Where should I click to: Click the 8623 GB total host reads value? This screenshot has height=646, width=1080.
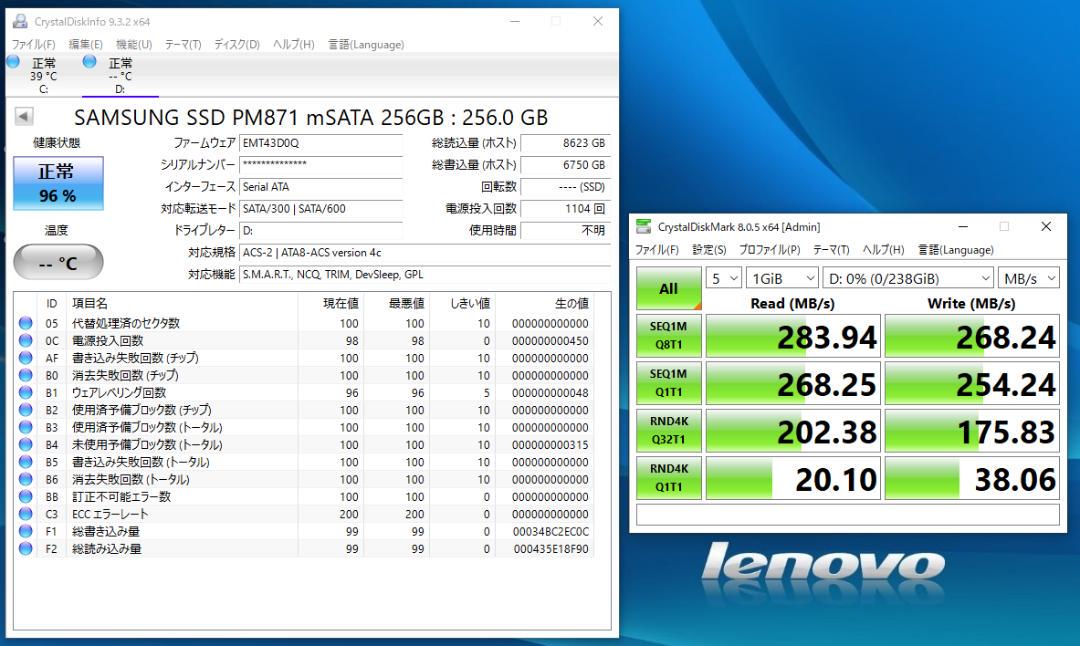coord(565,143)
